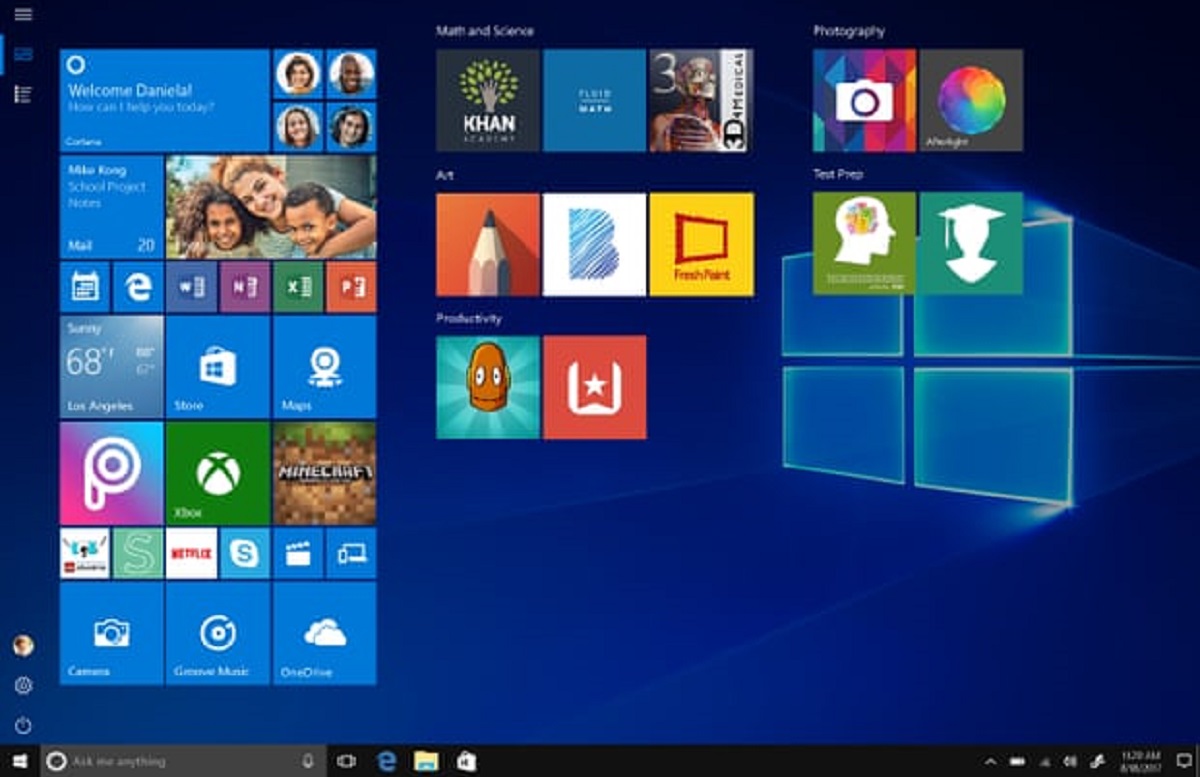Show hidden system tray icons
This screenshot has width=1200, height=777.
[x=990, y=762]
